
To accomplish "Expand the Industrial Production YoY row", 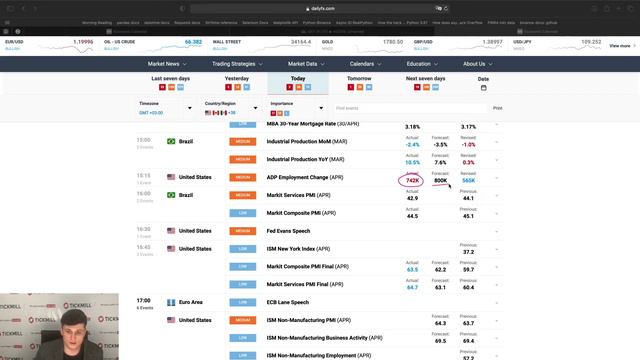I will click(497, 160).
